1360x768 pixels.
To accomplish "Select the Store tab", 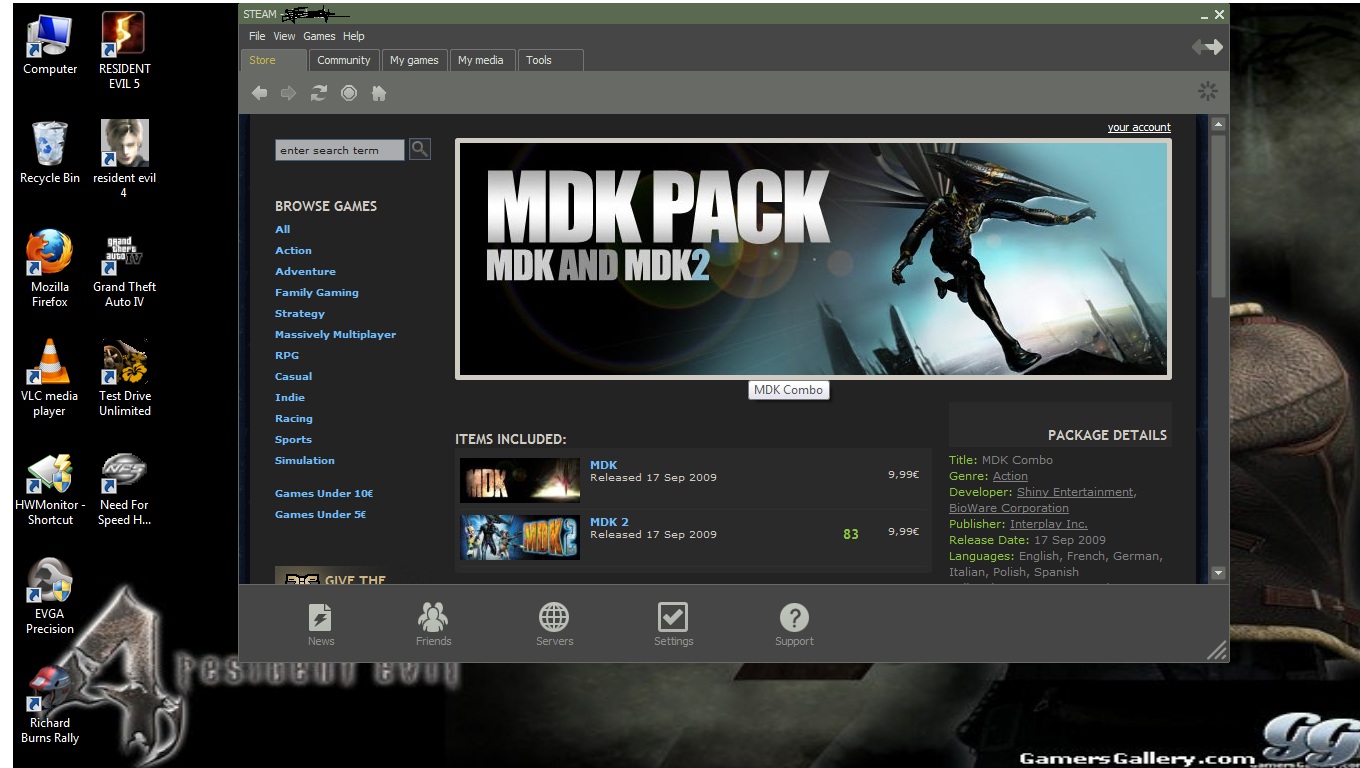I will click(x=273, y=60).
